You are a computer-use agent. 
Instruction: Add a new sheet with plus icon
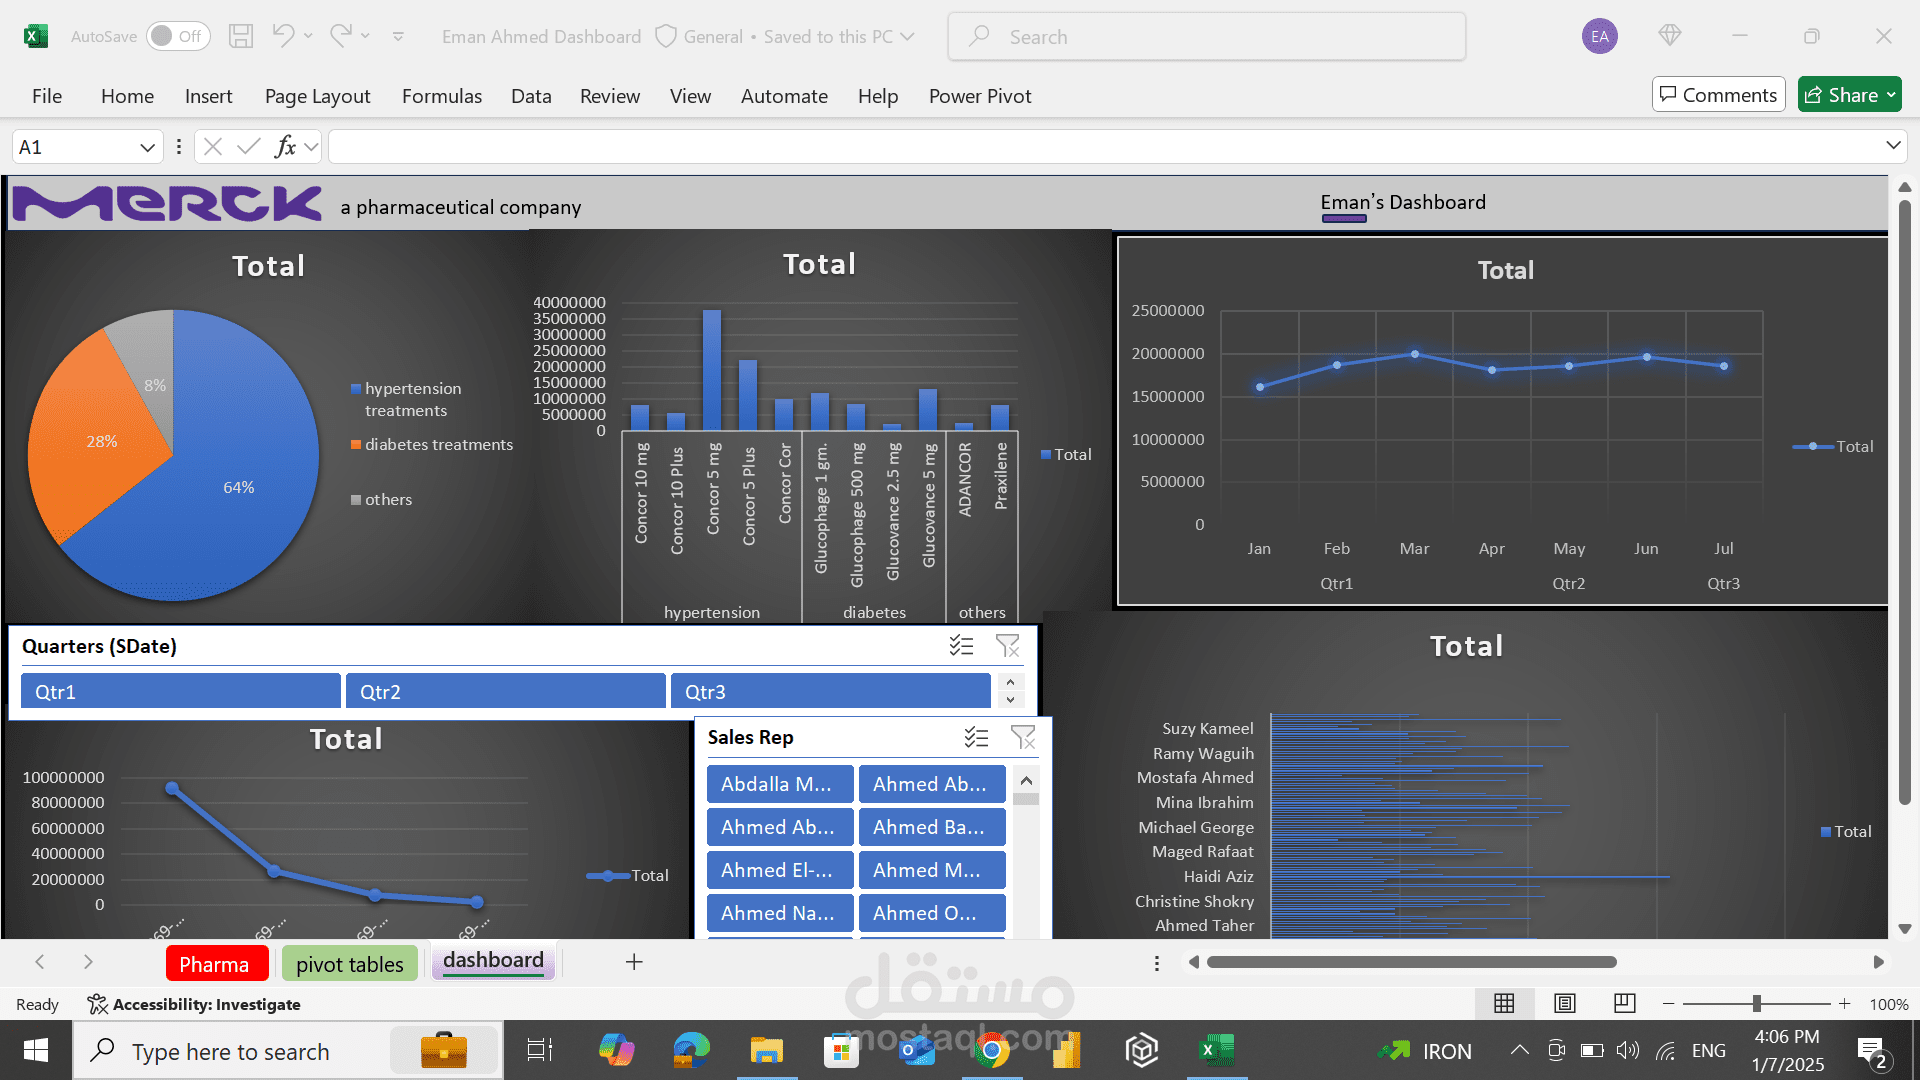pos(634,962)
